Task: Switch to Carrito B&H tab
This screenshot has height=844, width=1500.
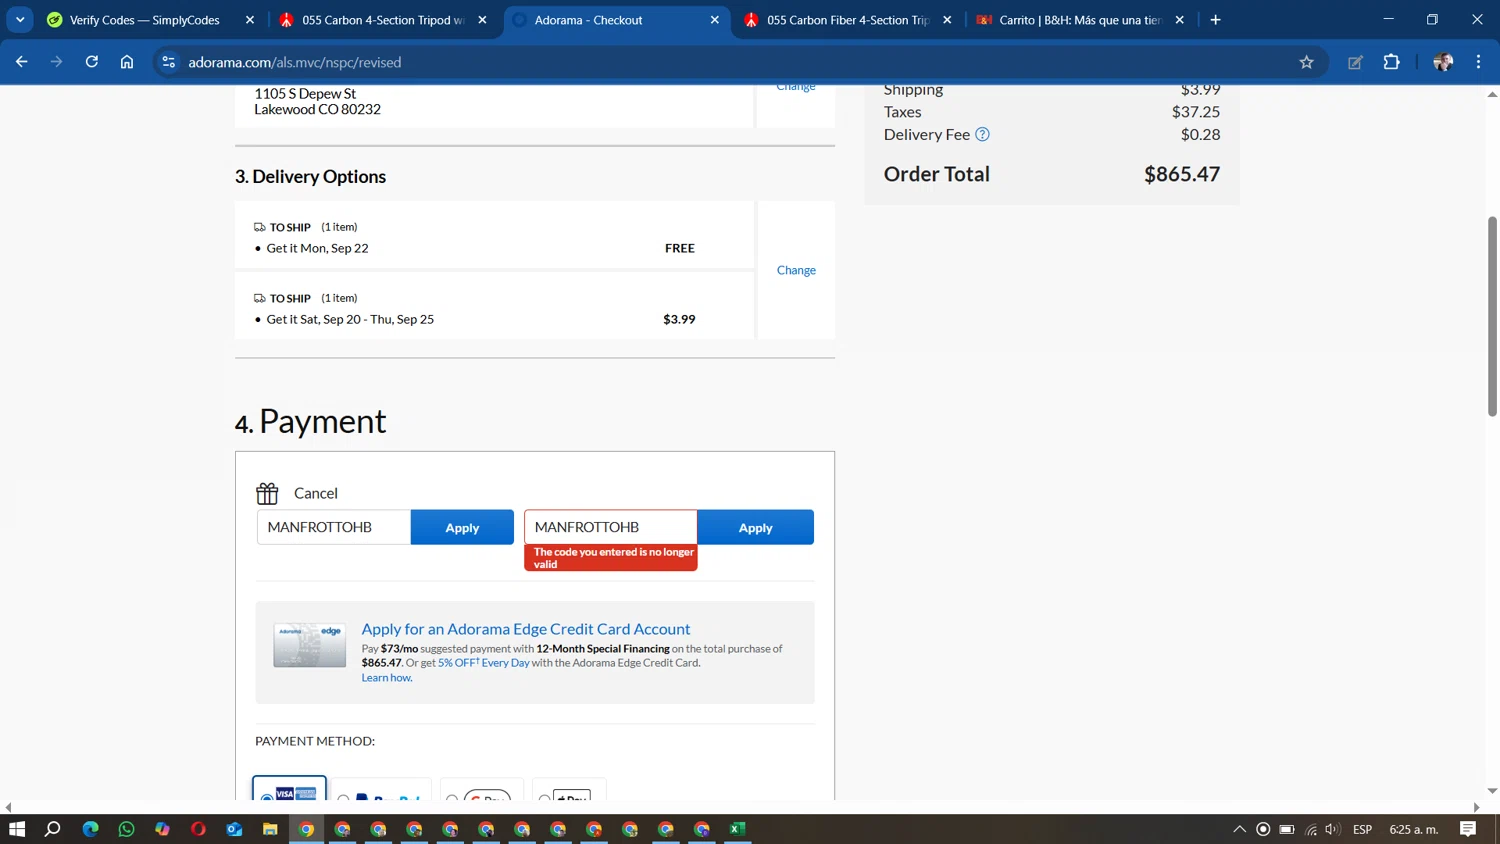Action: (x=1080, y=20)
